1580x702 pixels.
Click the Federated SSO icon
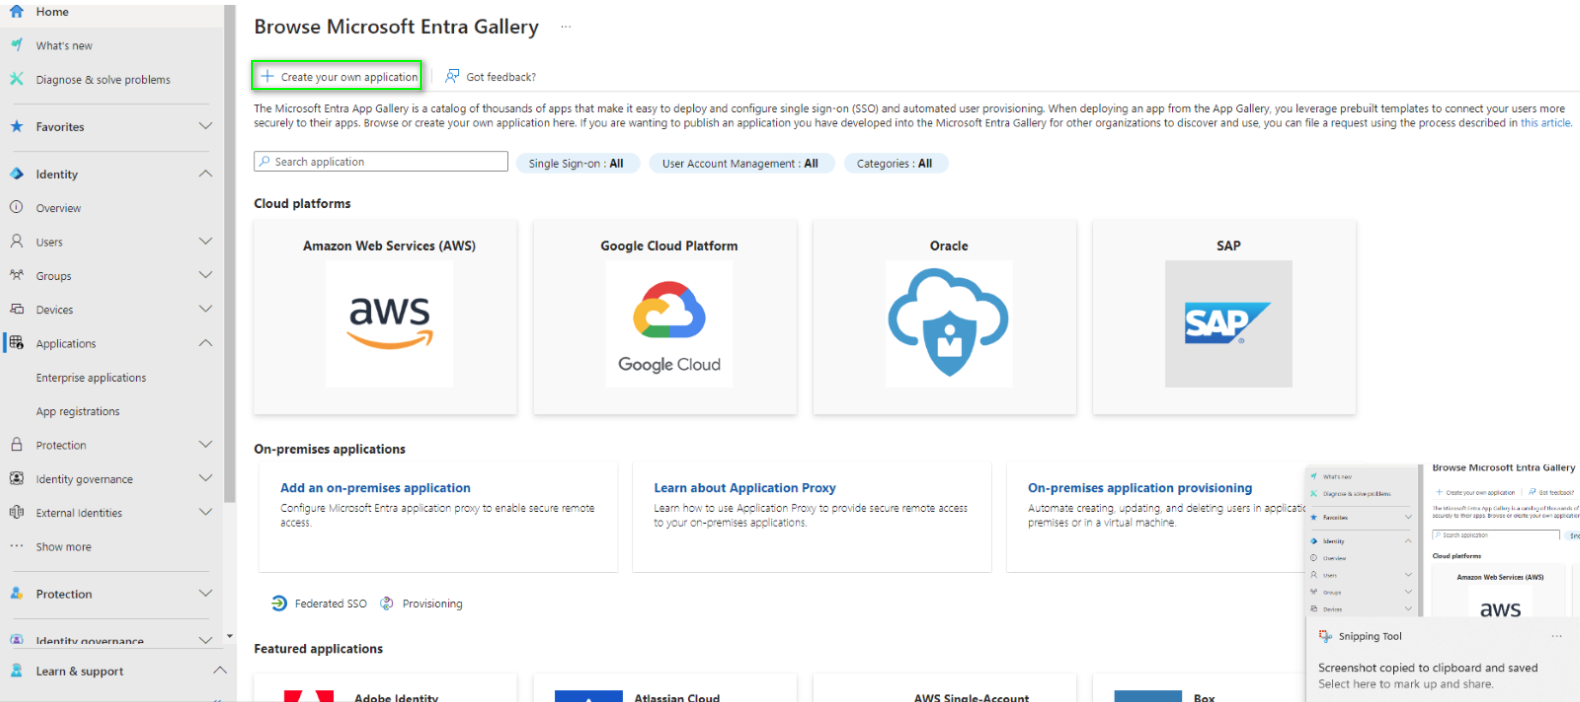click(279, 603)
